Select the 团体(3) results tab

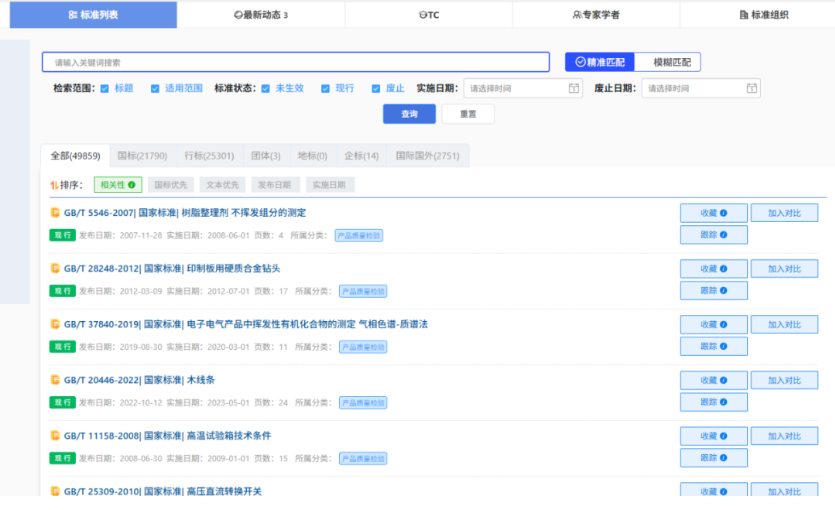click(266, 156)
